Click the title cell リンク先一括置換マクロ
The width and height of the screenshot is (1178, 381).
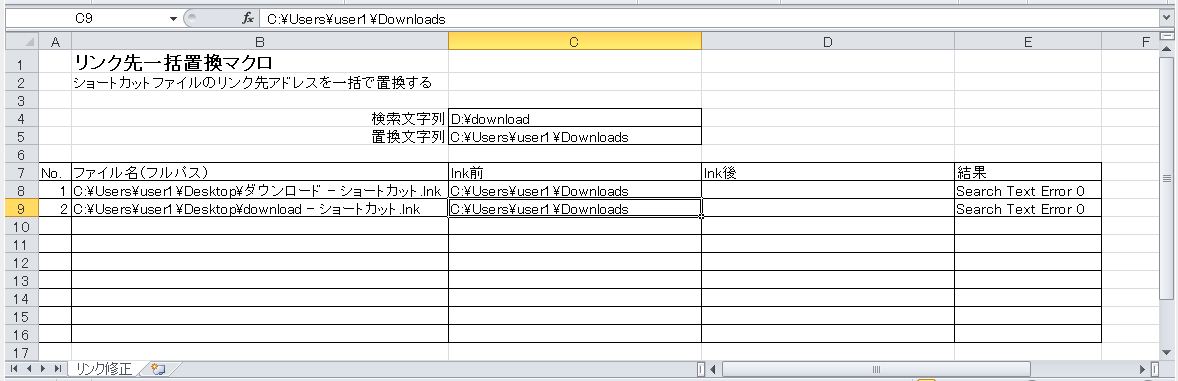click(260, 63)
